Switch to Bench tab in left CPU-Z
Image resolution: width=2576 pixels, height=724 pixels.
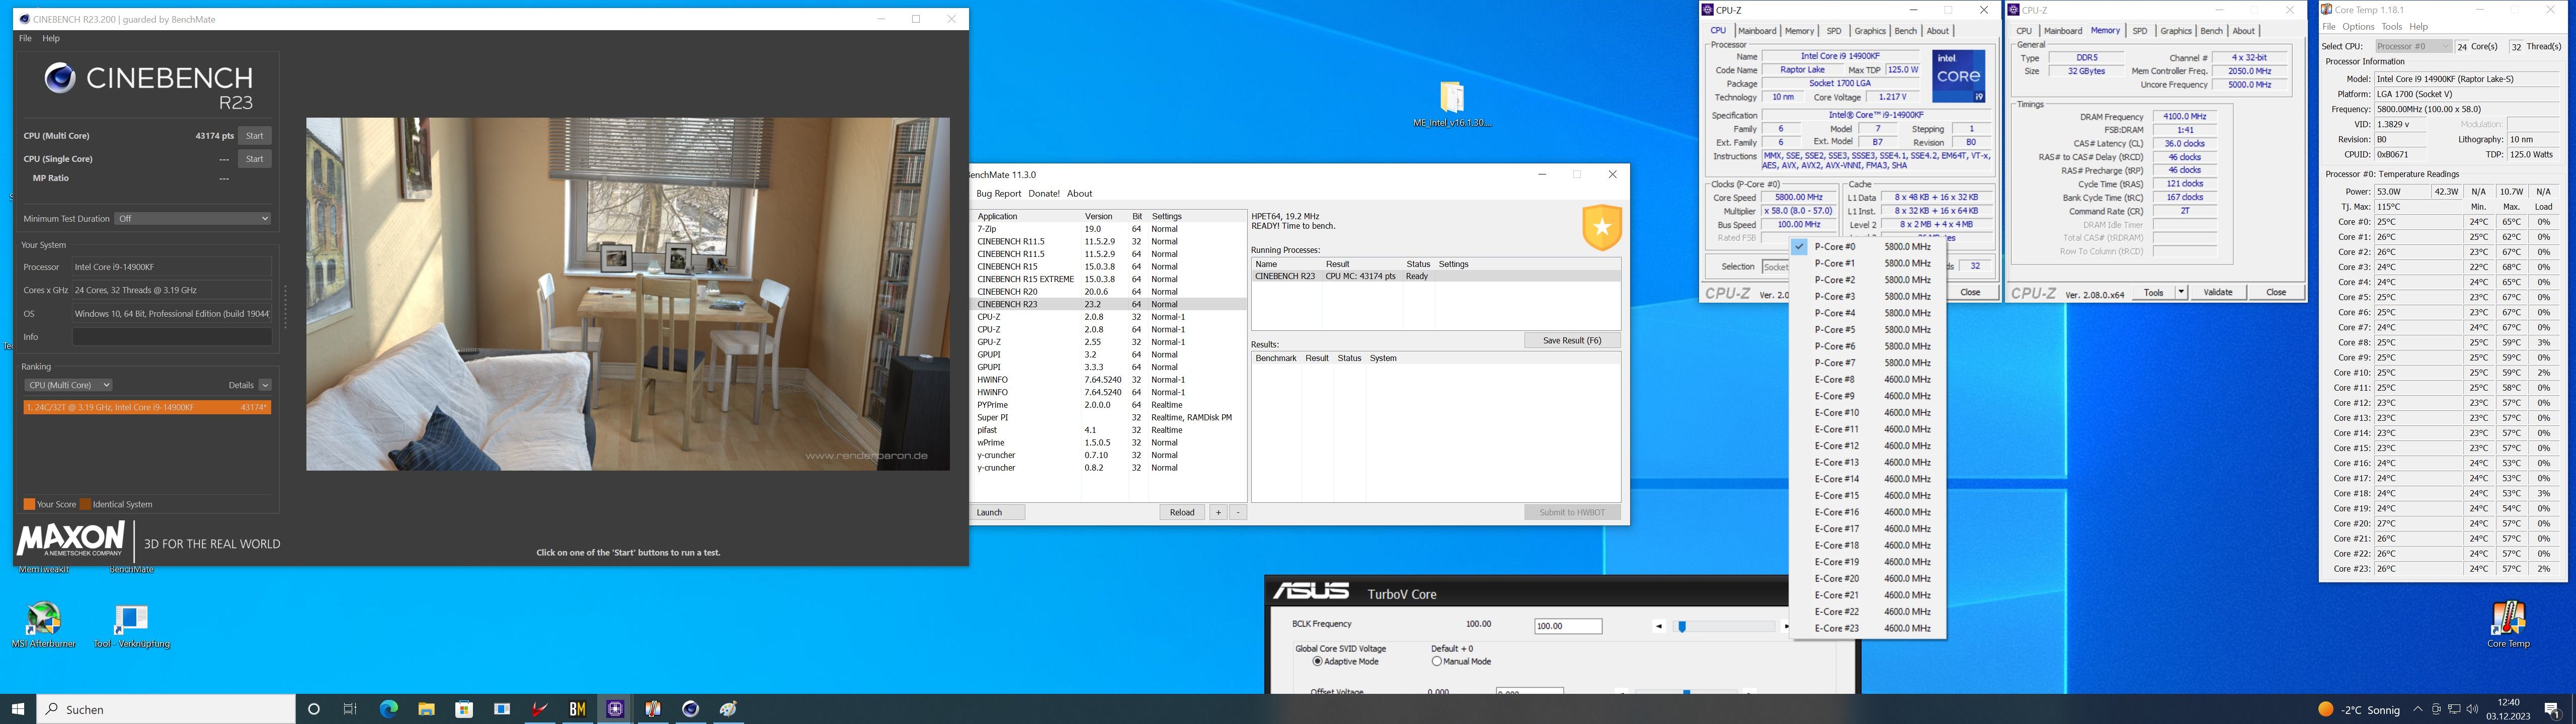coord(1906,31)
